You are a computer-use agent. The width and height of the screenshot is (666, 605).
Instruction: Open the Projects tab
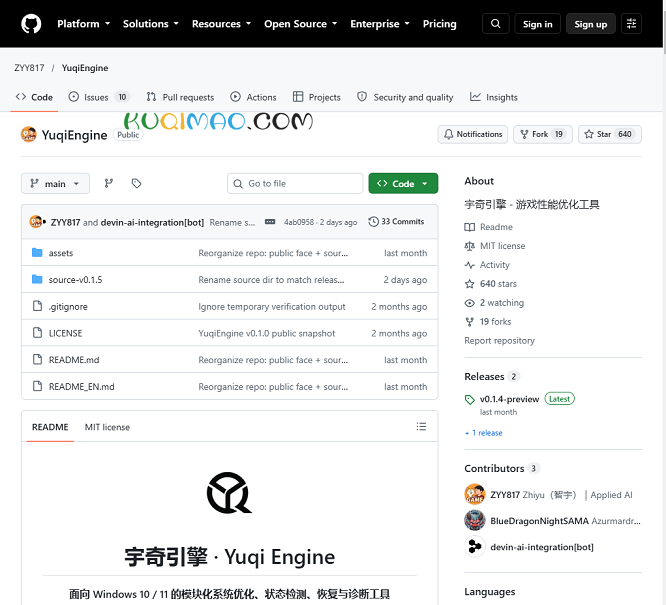click(316, 97)
